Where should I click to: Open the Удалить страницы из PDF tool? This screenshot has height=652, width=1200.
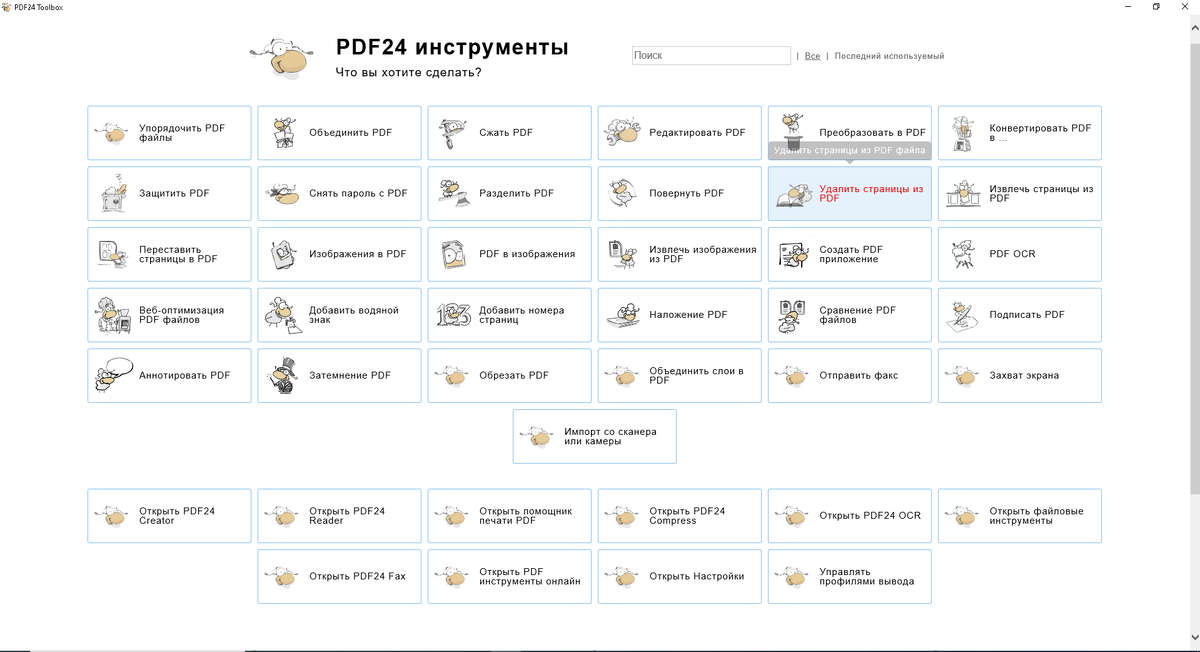(x=849, y=194)
